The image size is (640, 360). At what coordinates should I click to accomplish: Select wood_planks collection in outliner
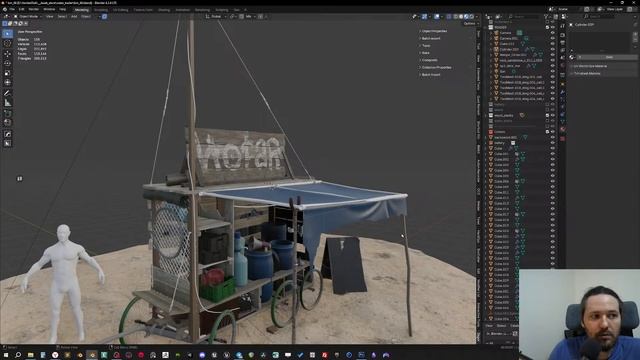point(503,116)
